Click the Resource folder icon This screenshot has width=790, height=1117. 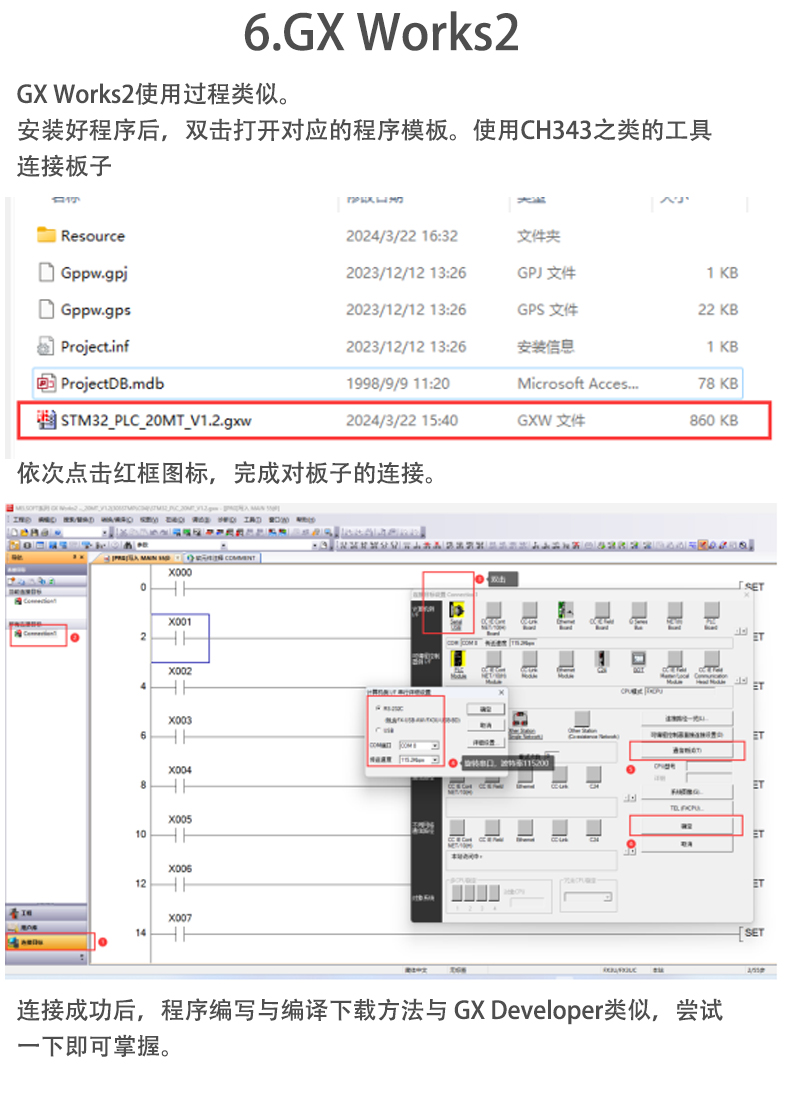(46, 236)
